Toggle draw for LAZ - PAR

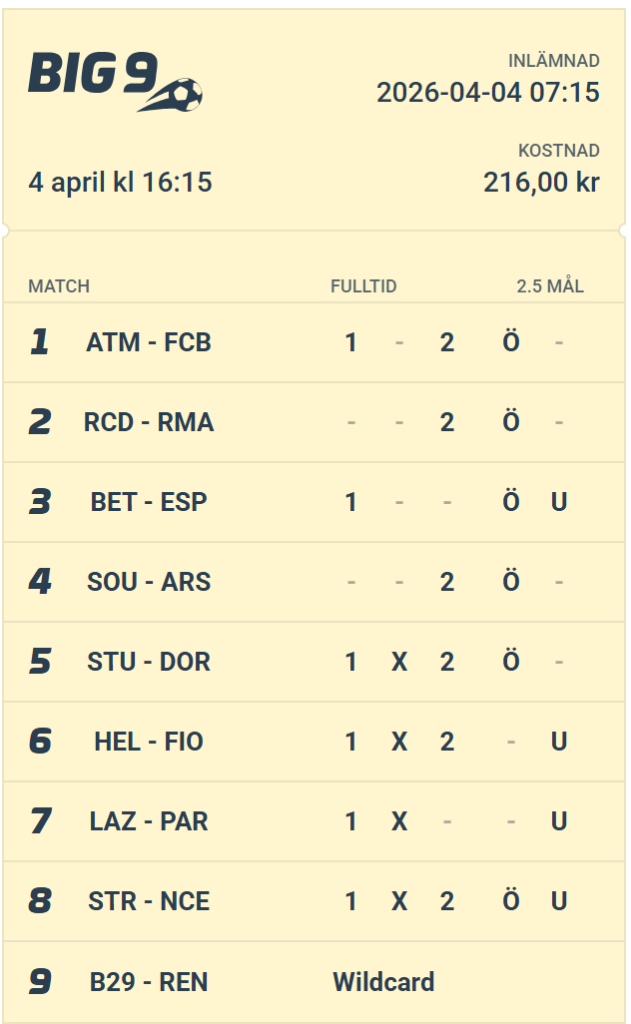click(x=399, y=822)
